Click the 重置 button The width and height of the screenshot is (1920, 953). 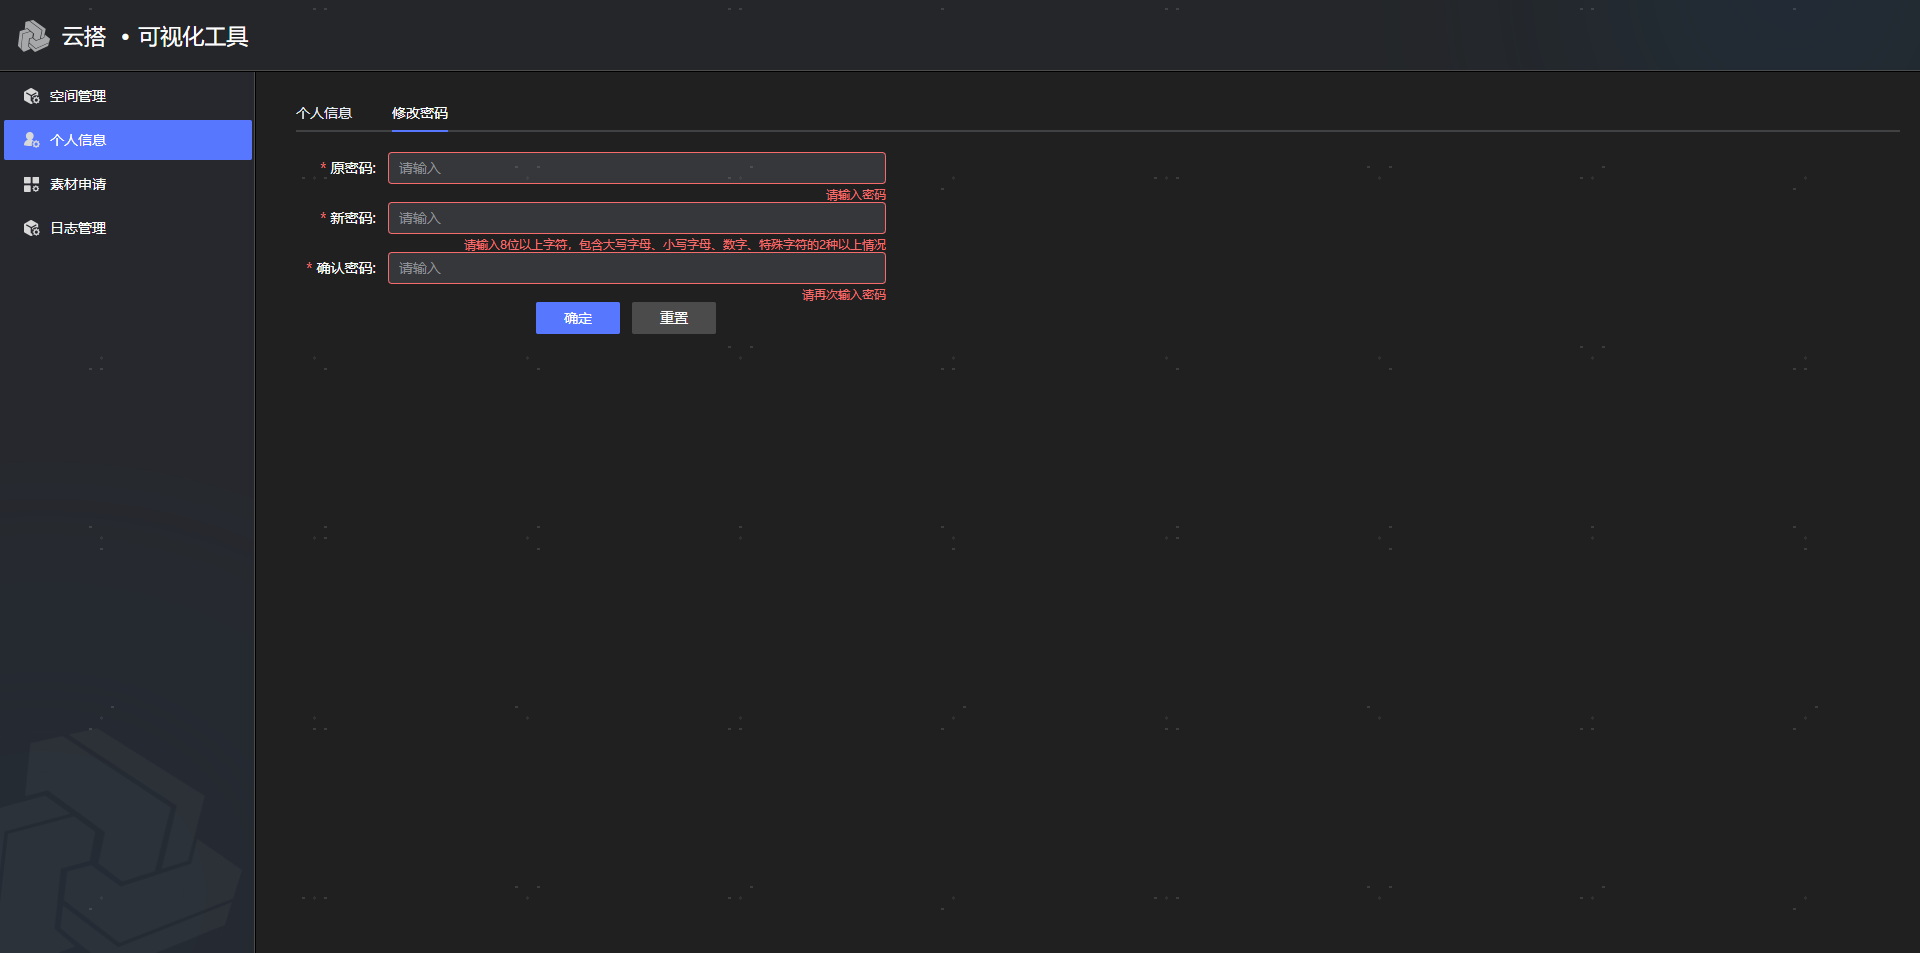coord(673,318)
